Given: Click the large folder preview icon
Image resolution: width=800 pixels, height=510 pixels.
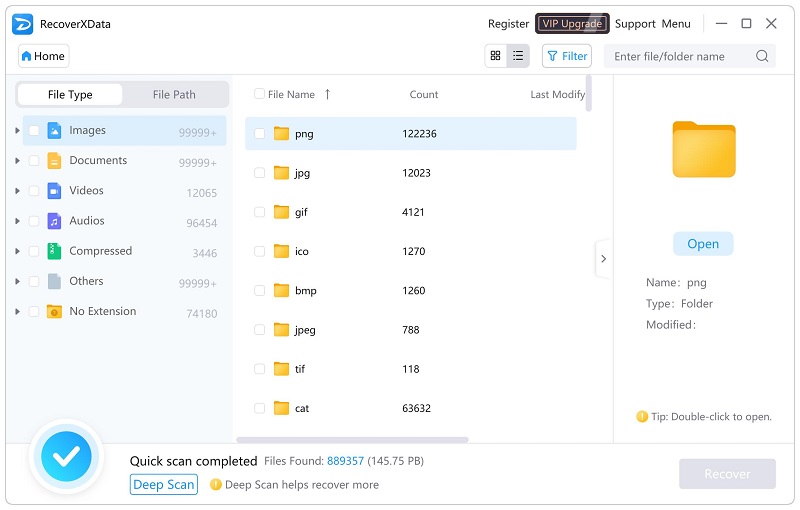Looking at the screenshot, I should point(703,148).
